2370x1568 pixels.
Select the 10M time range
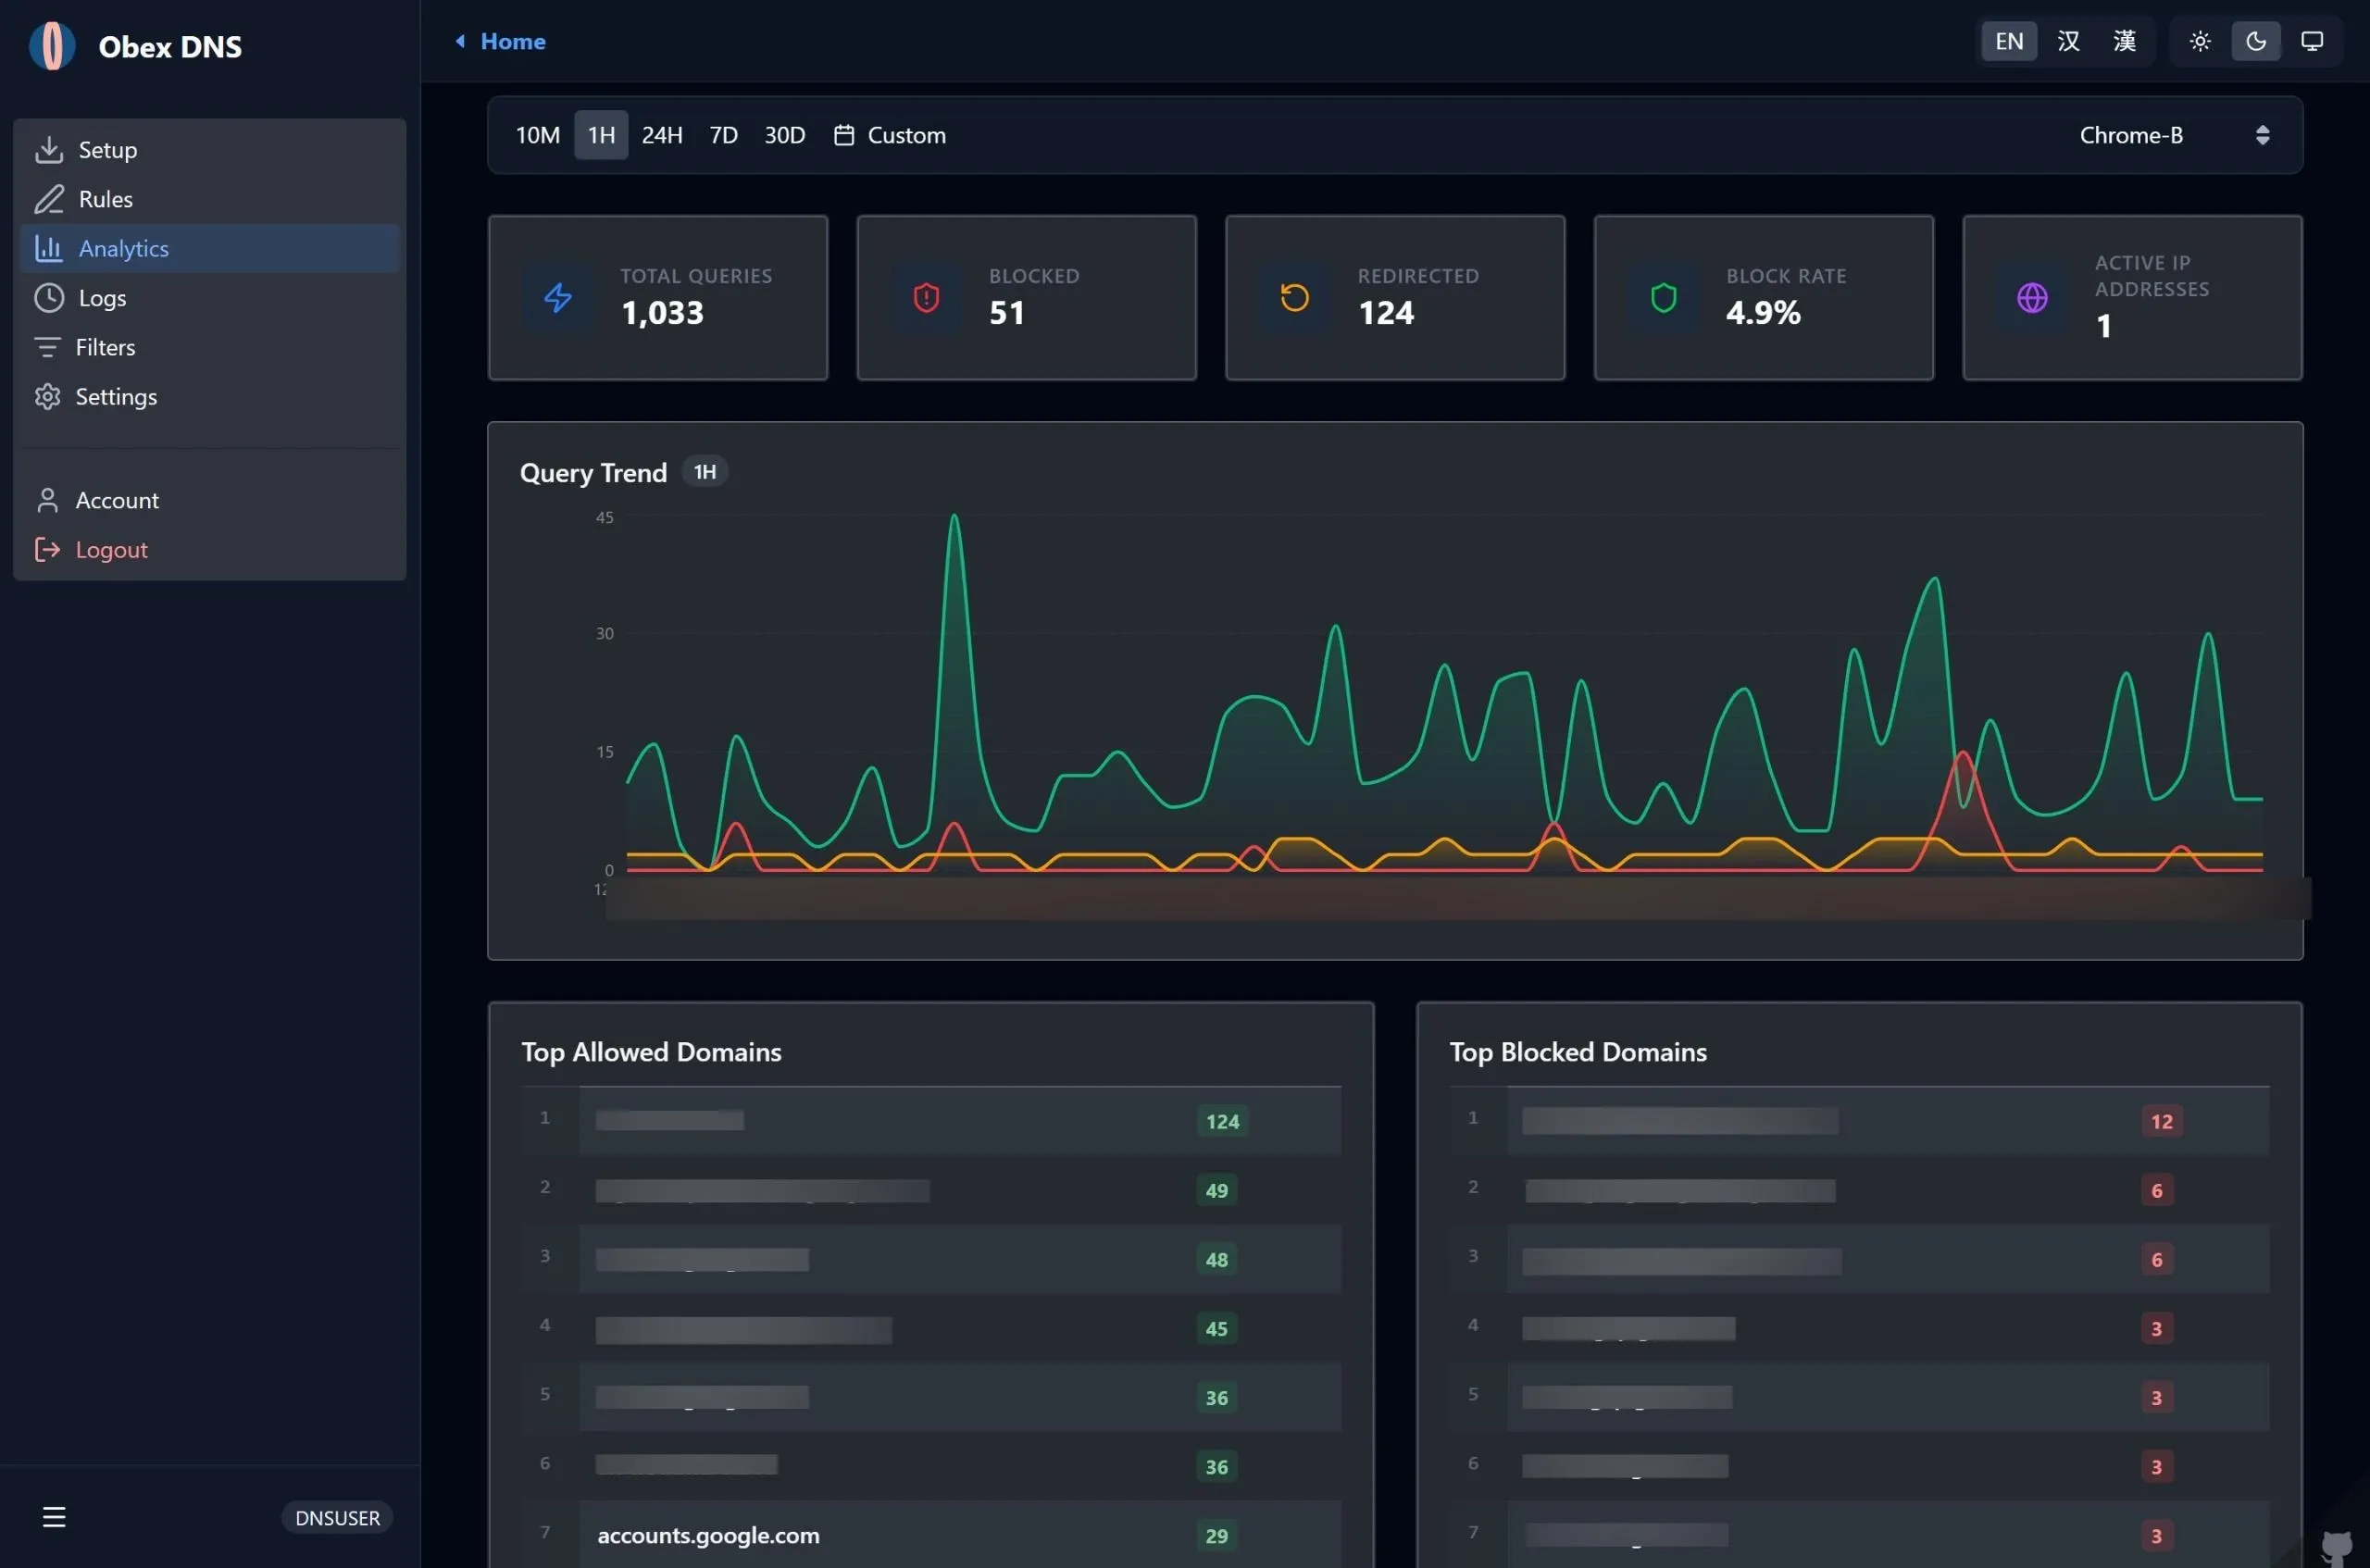coord(538,135)
